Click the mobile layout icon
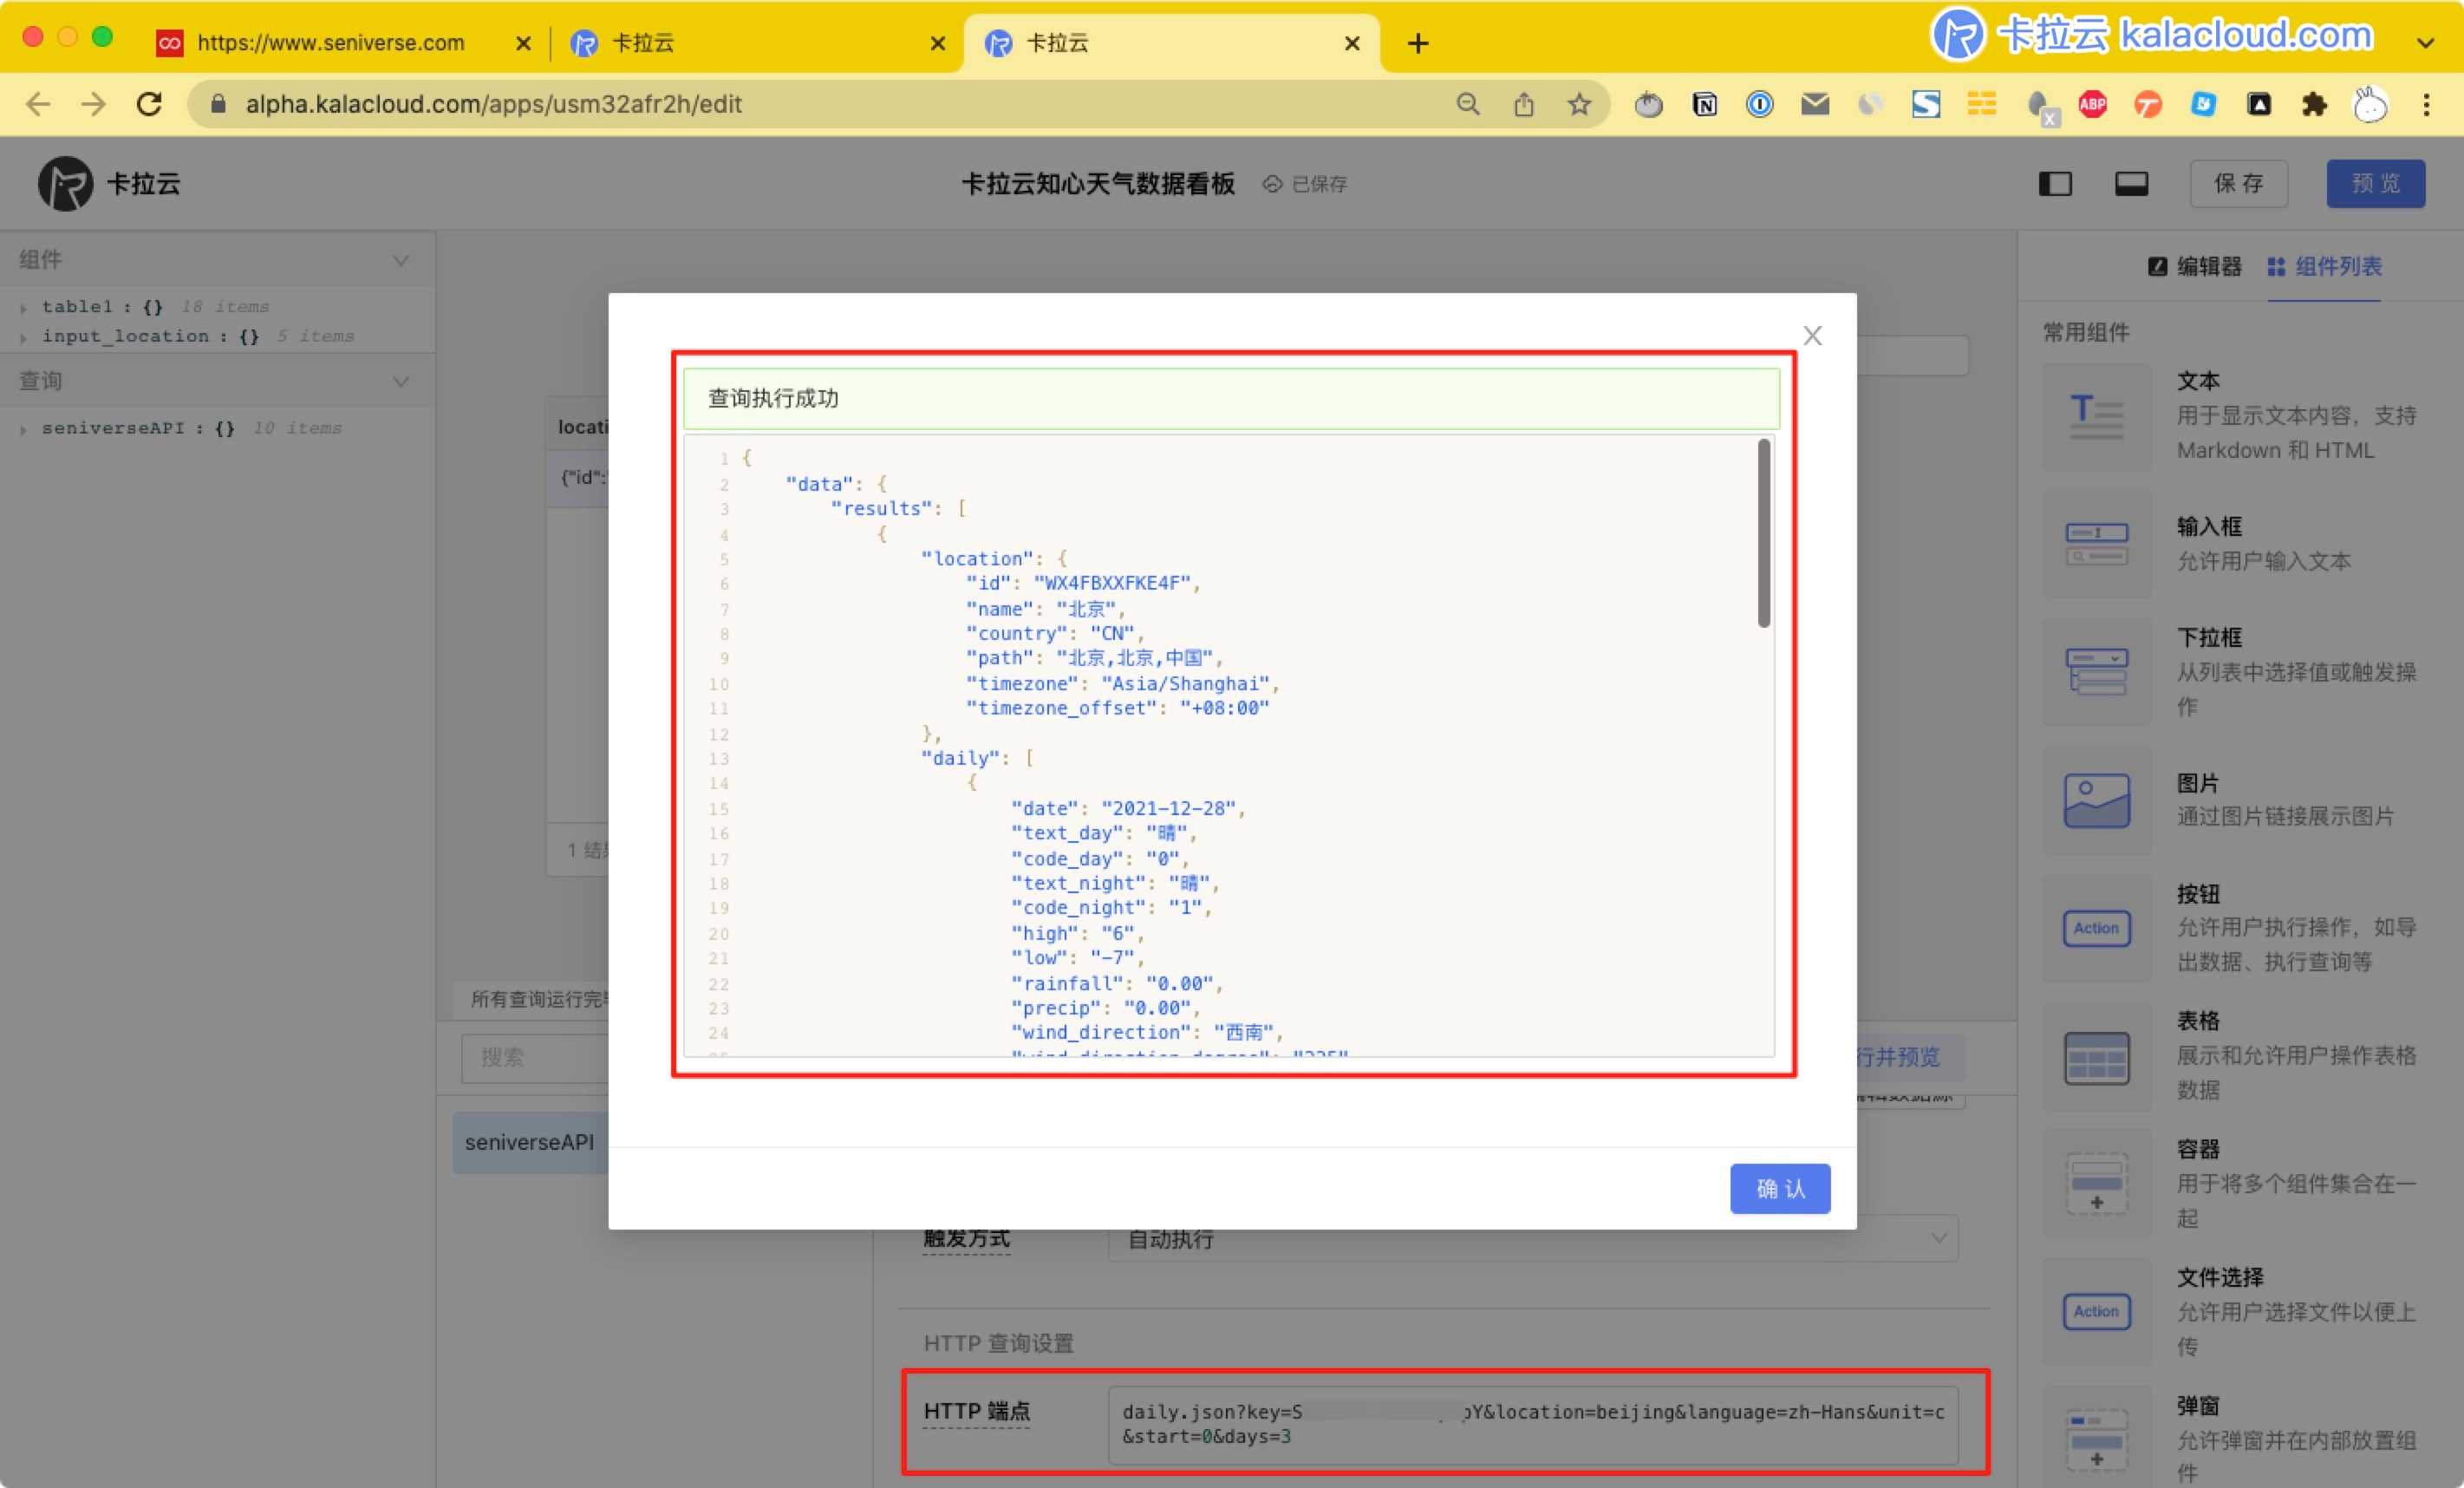The height and width of the screenshot is (1488, 2464). click(x=2131, y=183)
